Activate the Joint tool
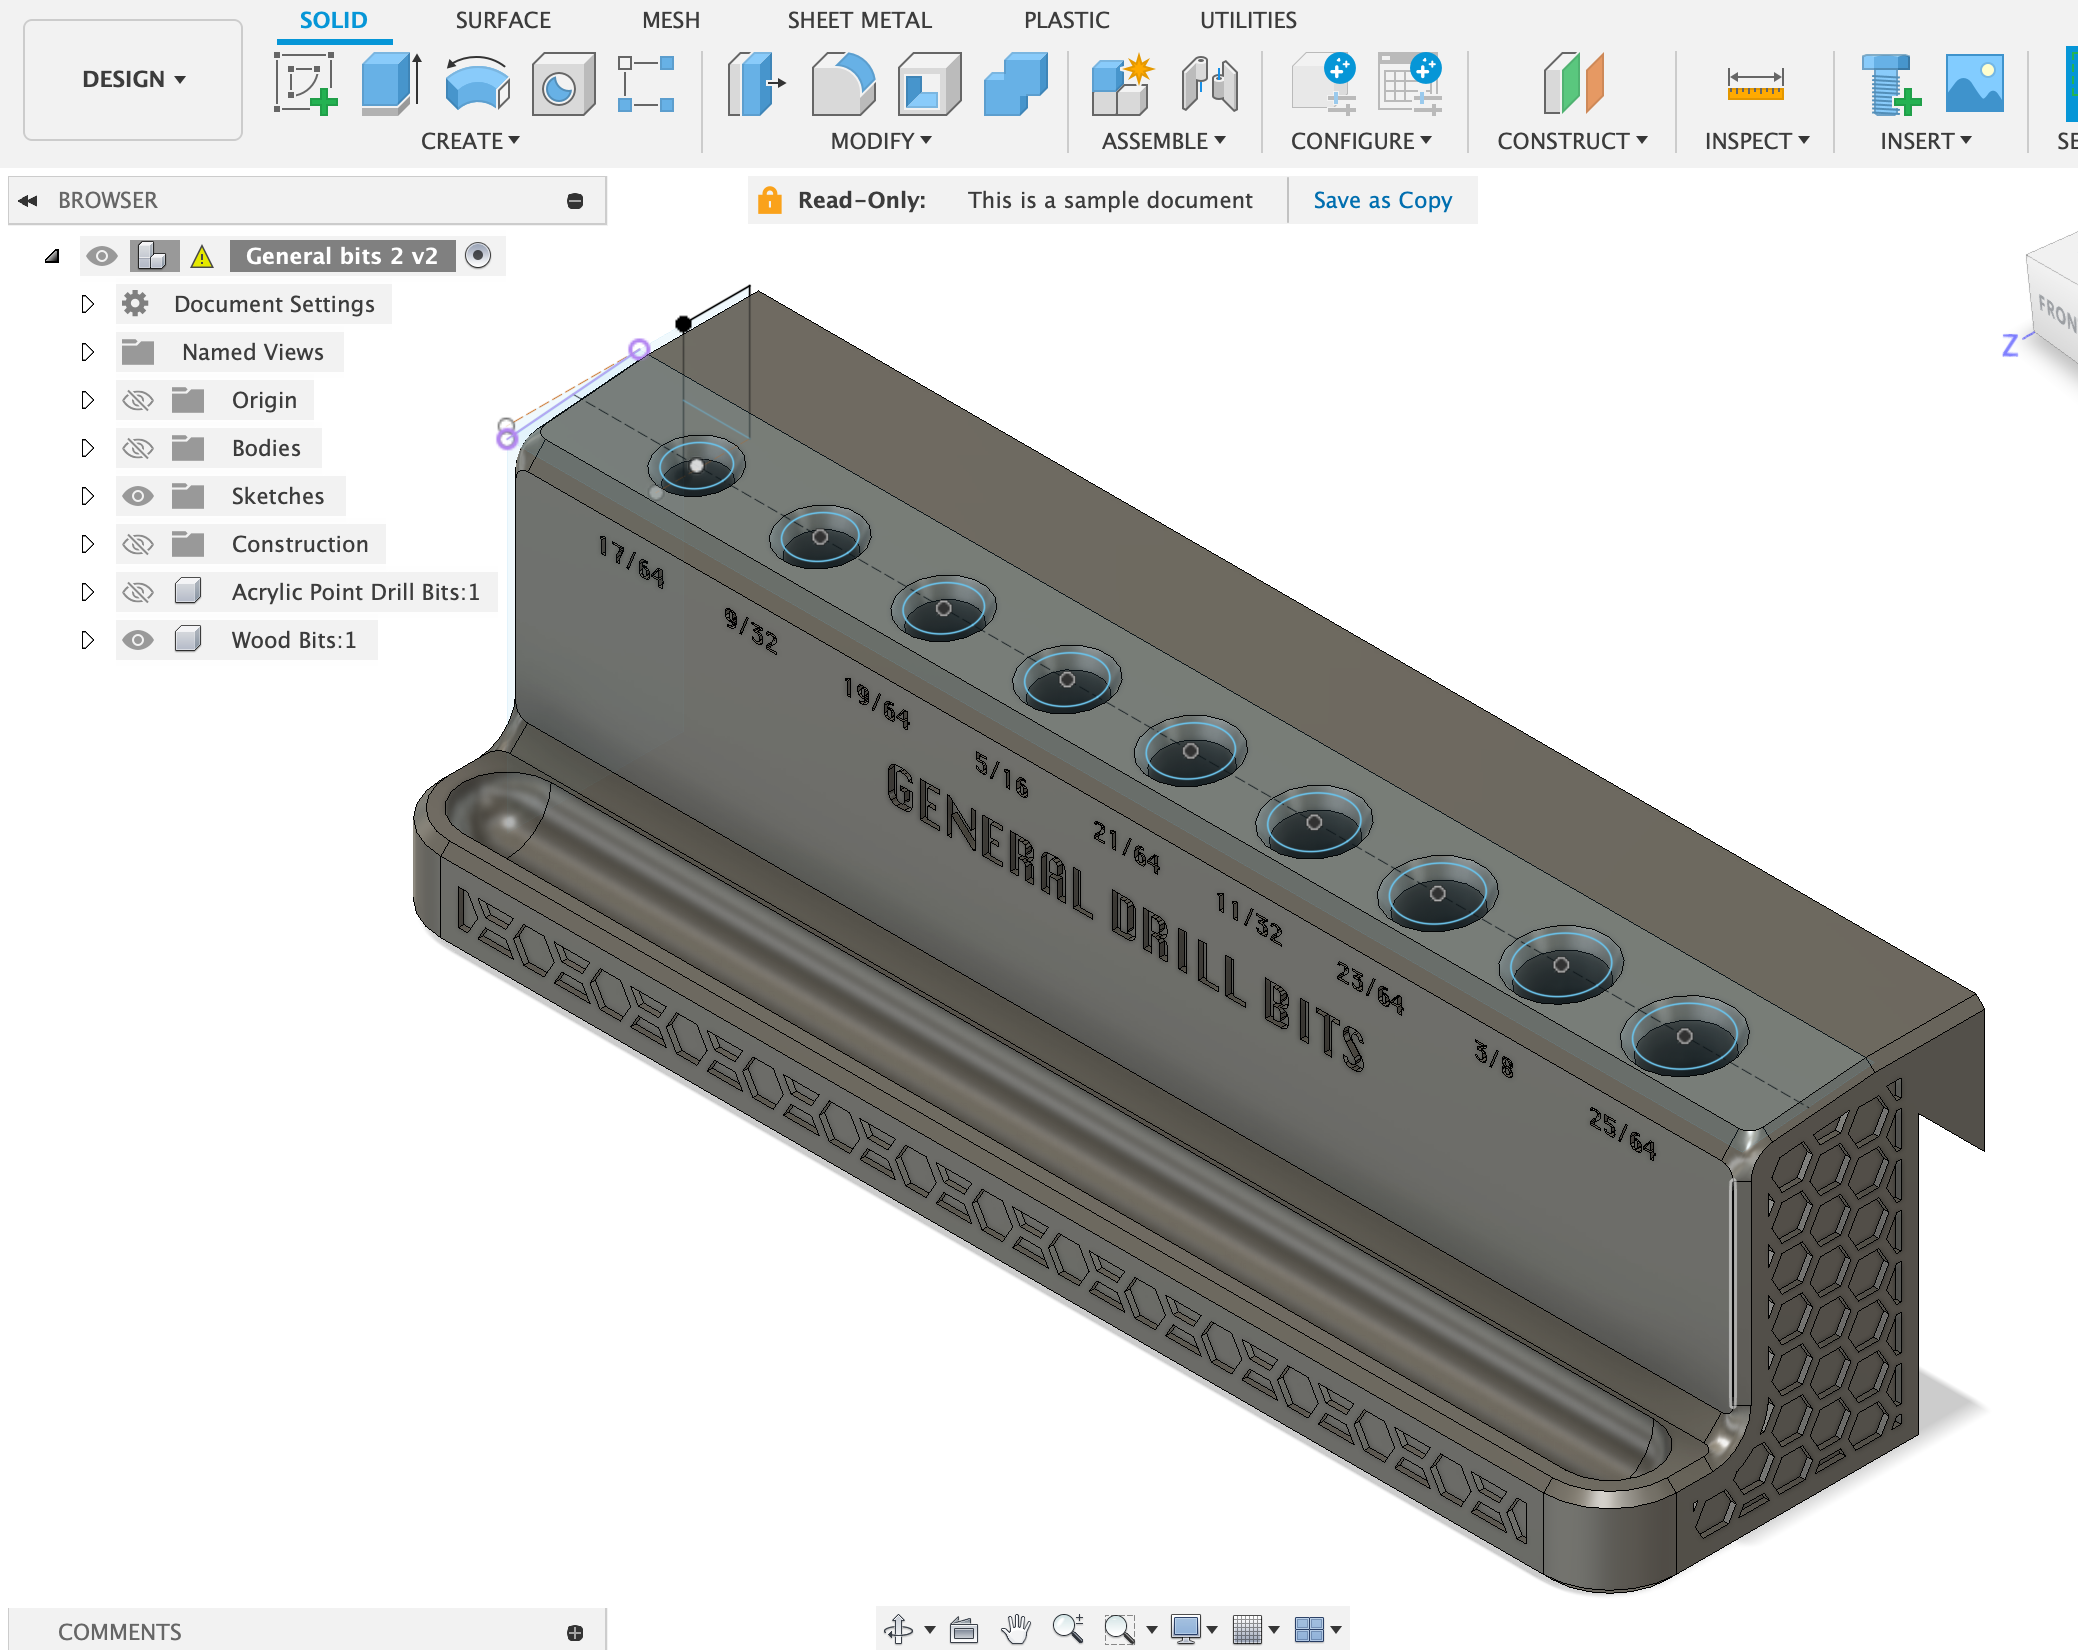 [1209, 84]
